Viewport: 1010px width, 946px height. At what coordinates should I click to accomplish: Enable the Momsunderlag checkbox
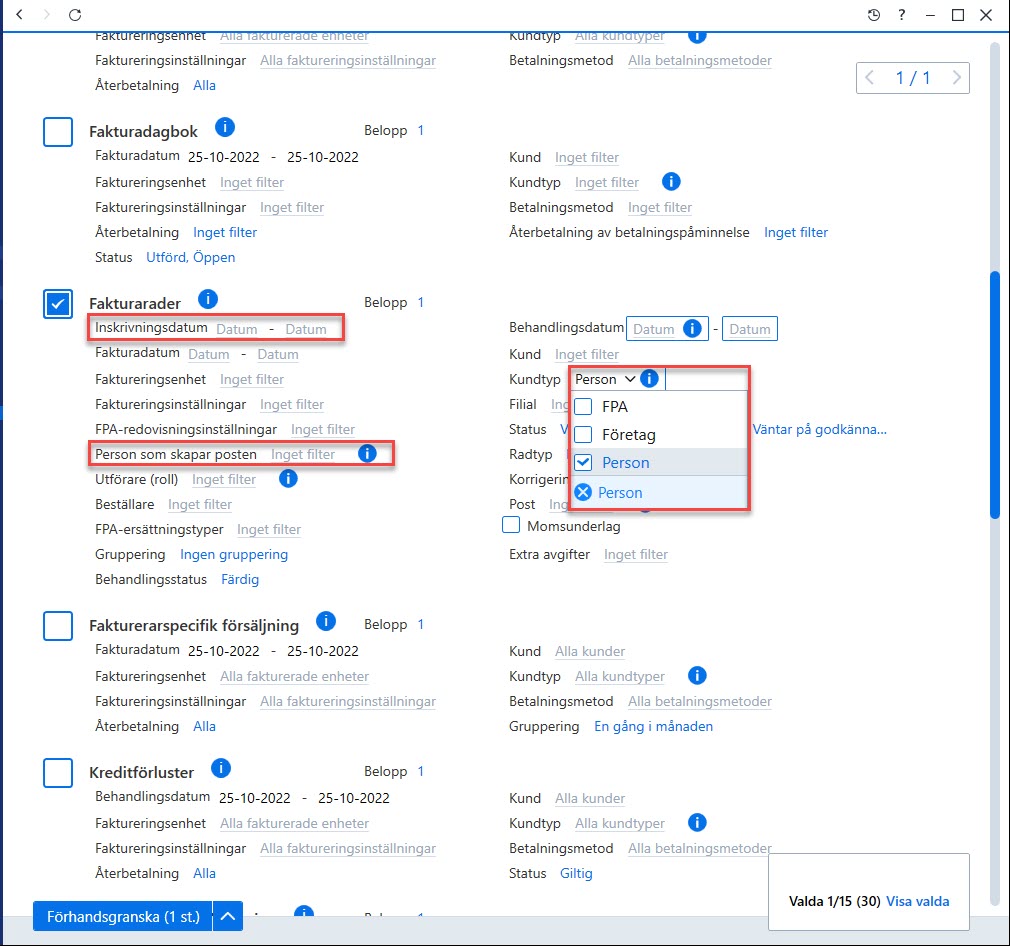[x=511, y=525]
